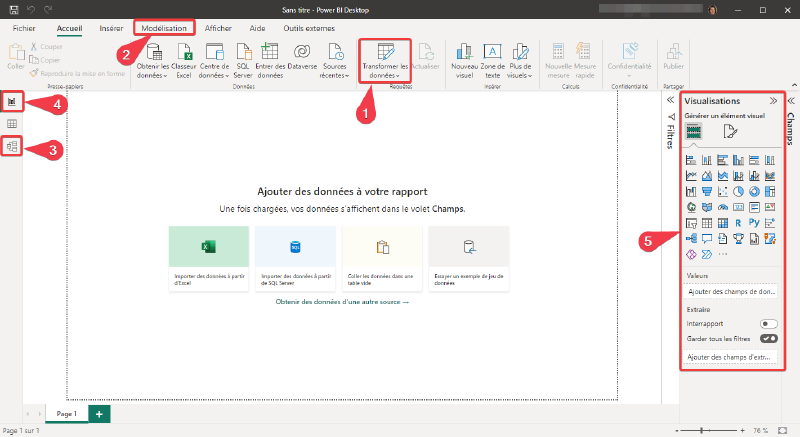This screenshot has height=437, width=800.
Task: Add the slicer visual
Action: click(x=691, y=223)
